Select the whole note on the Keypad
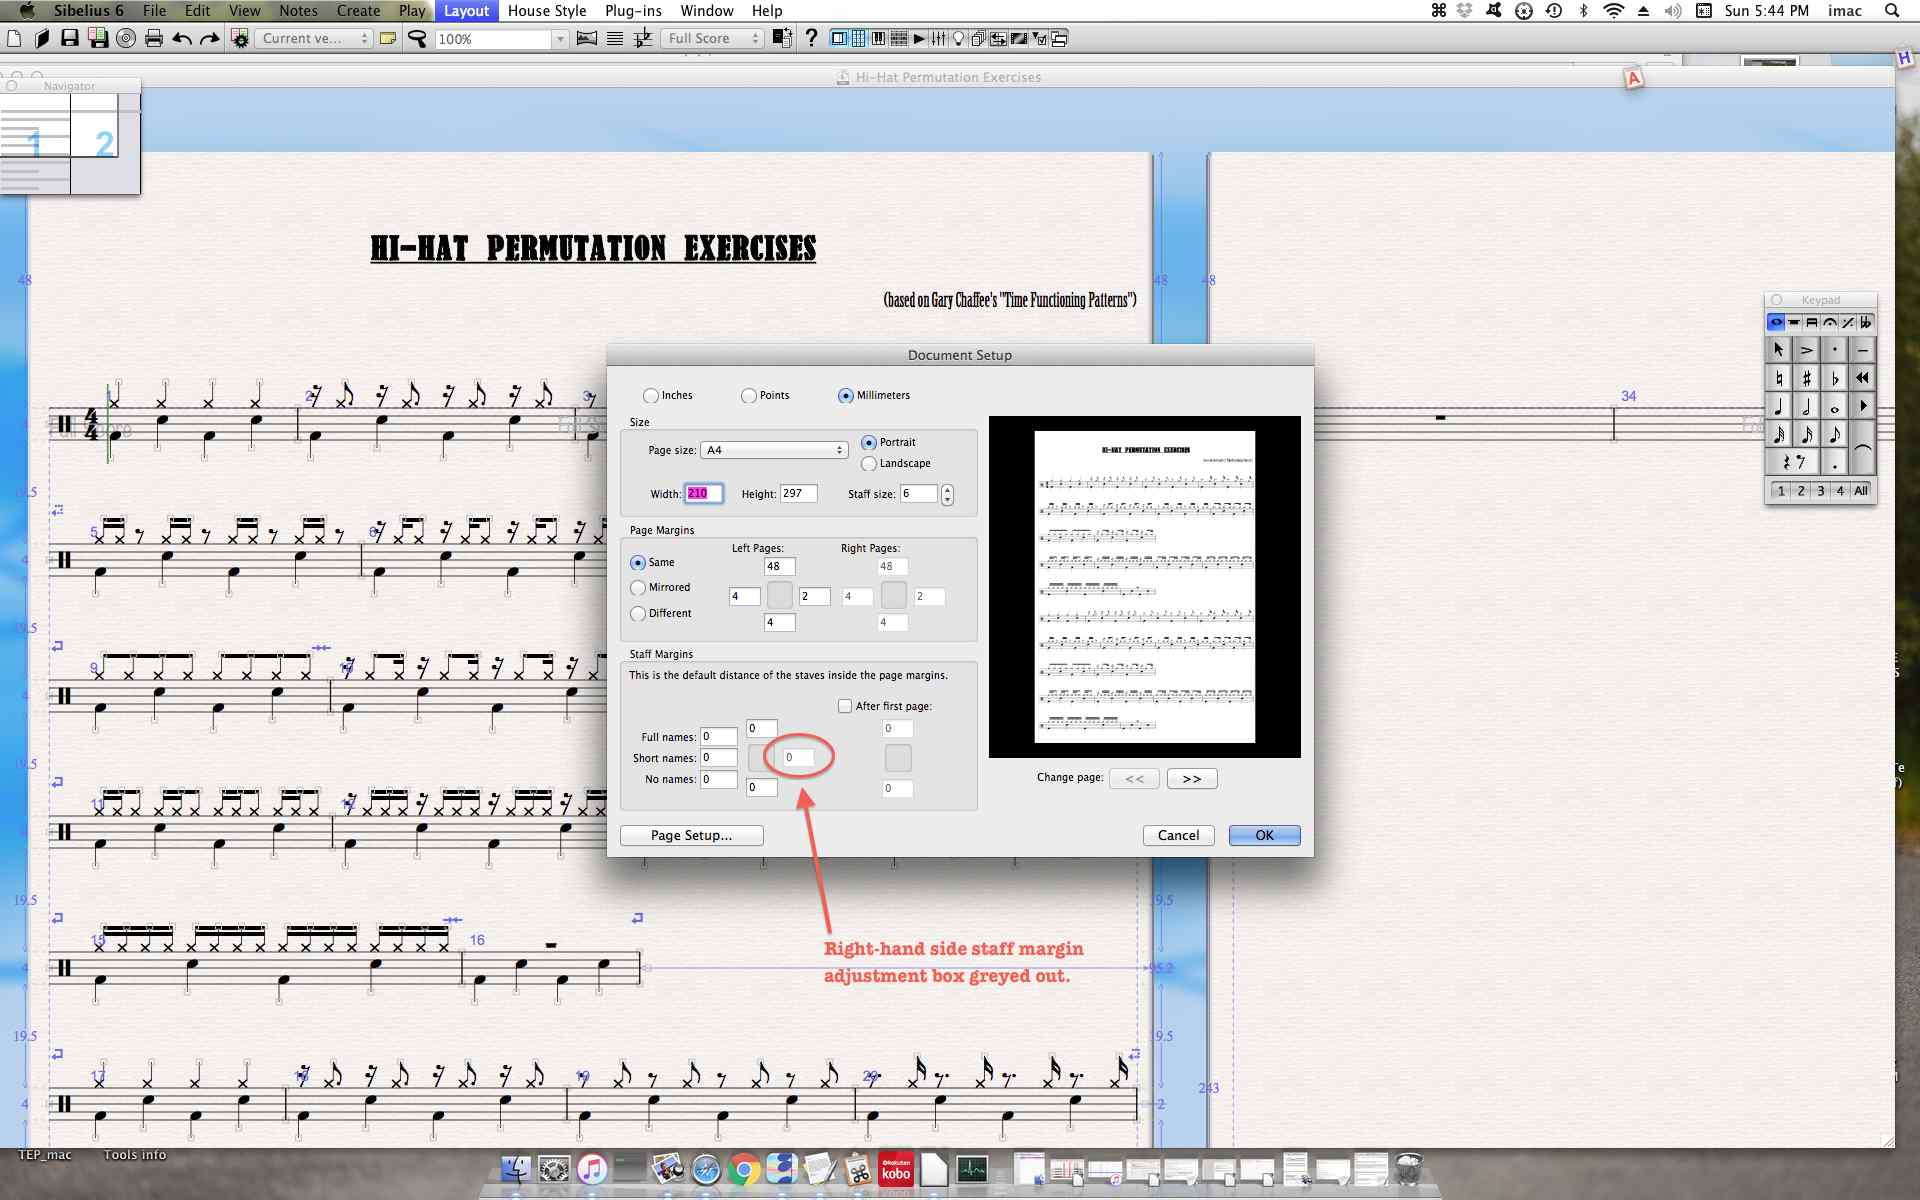 point(1834,406)
